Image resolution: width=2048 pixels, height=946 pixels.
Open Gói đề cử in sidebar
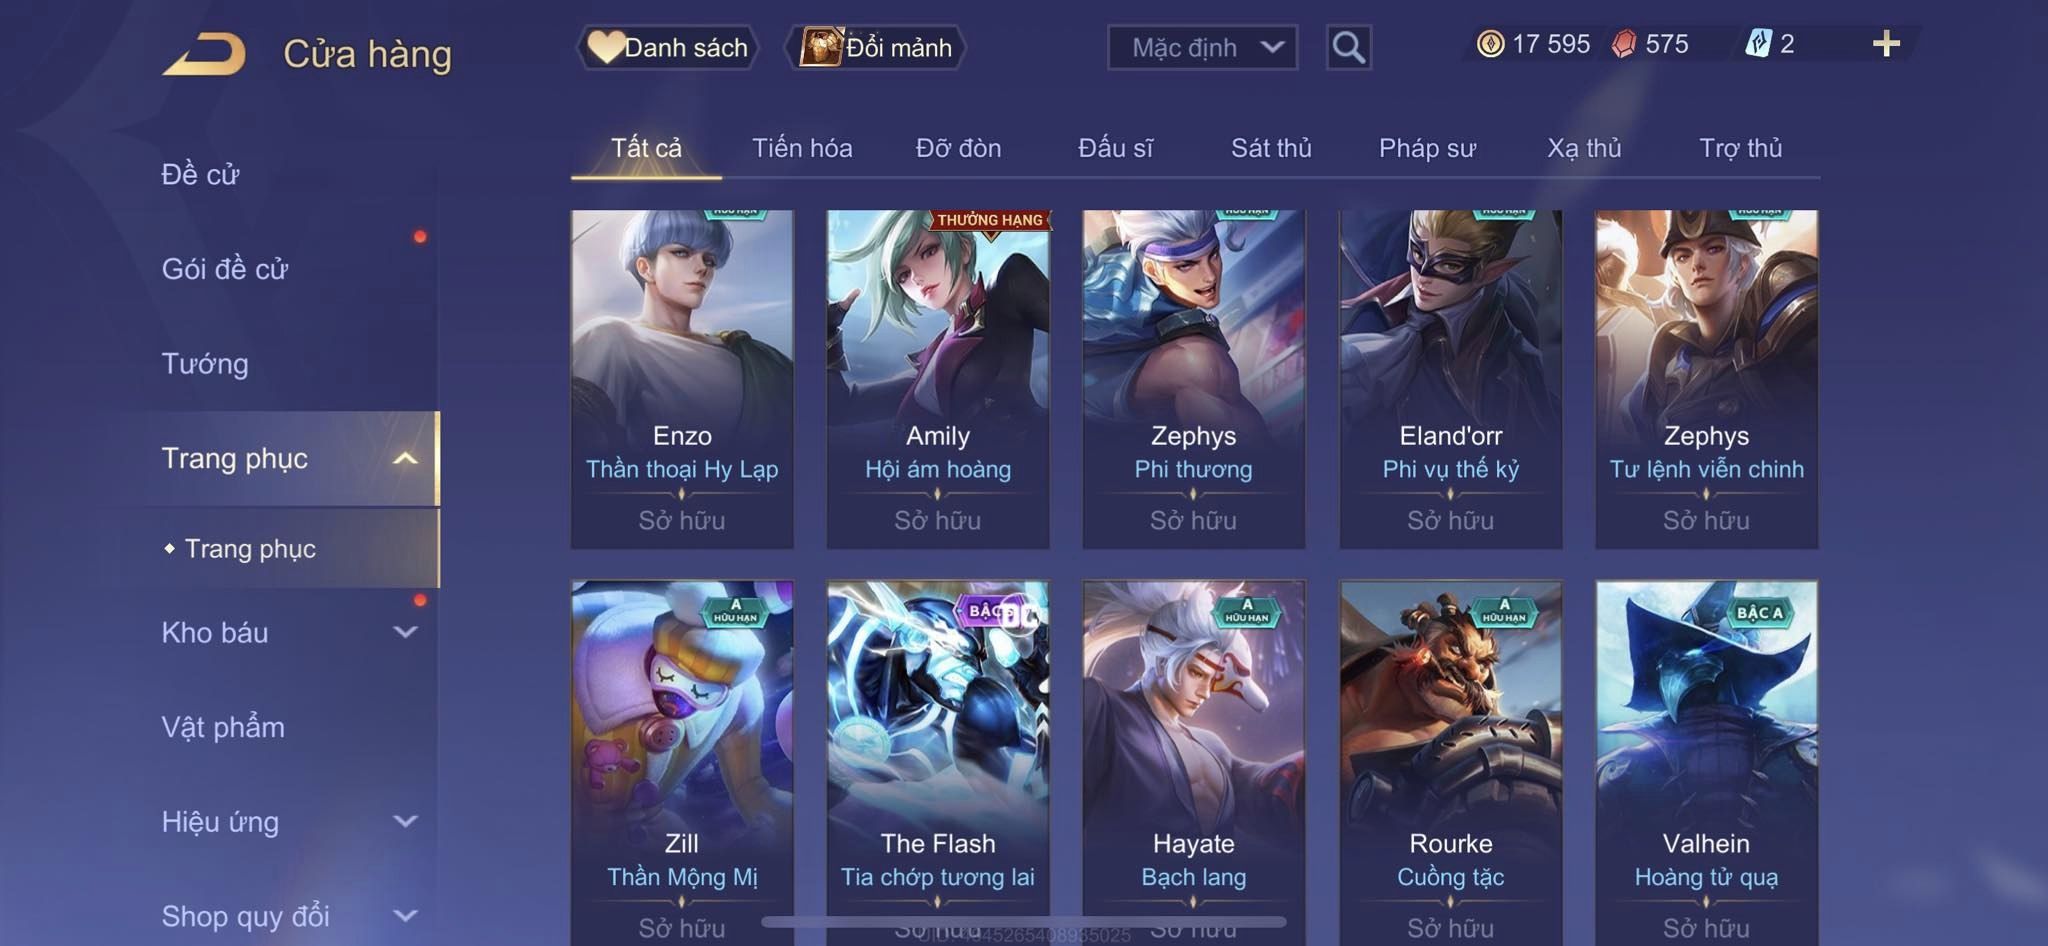pyautogui.click(x=225, y=269)
